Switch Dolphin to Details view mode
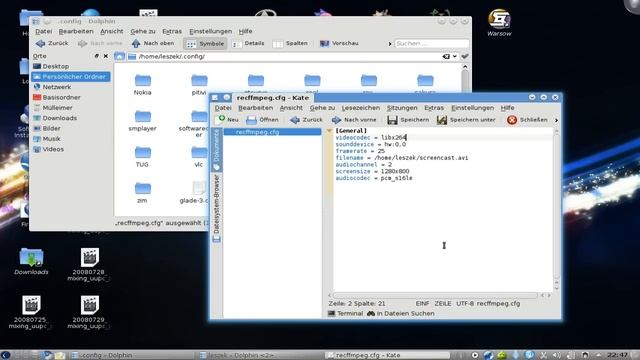This screenshot has width=640, height=360. [248, 44]
